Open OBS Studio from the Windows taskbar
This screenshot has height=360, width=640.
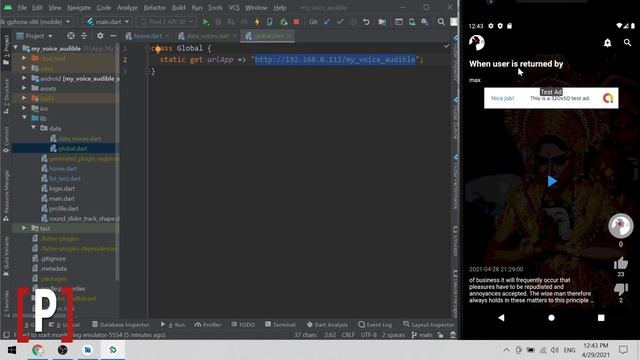click(62, 350)
